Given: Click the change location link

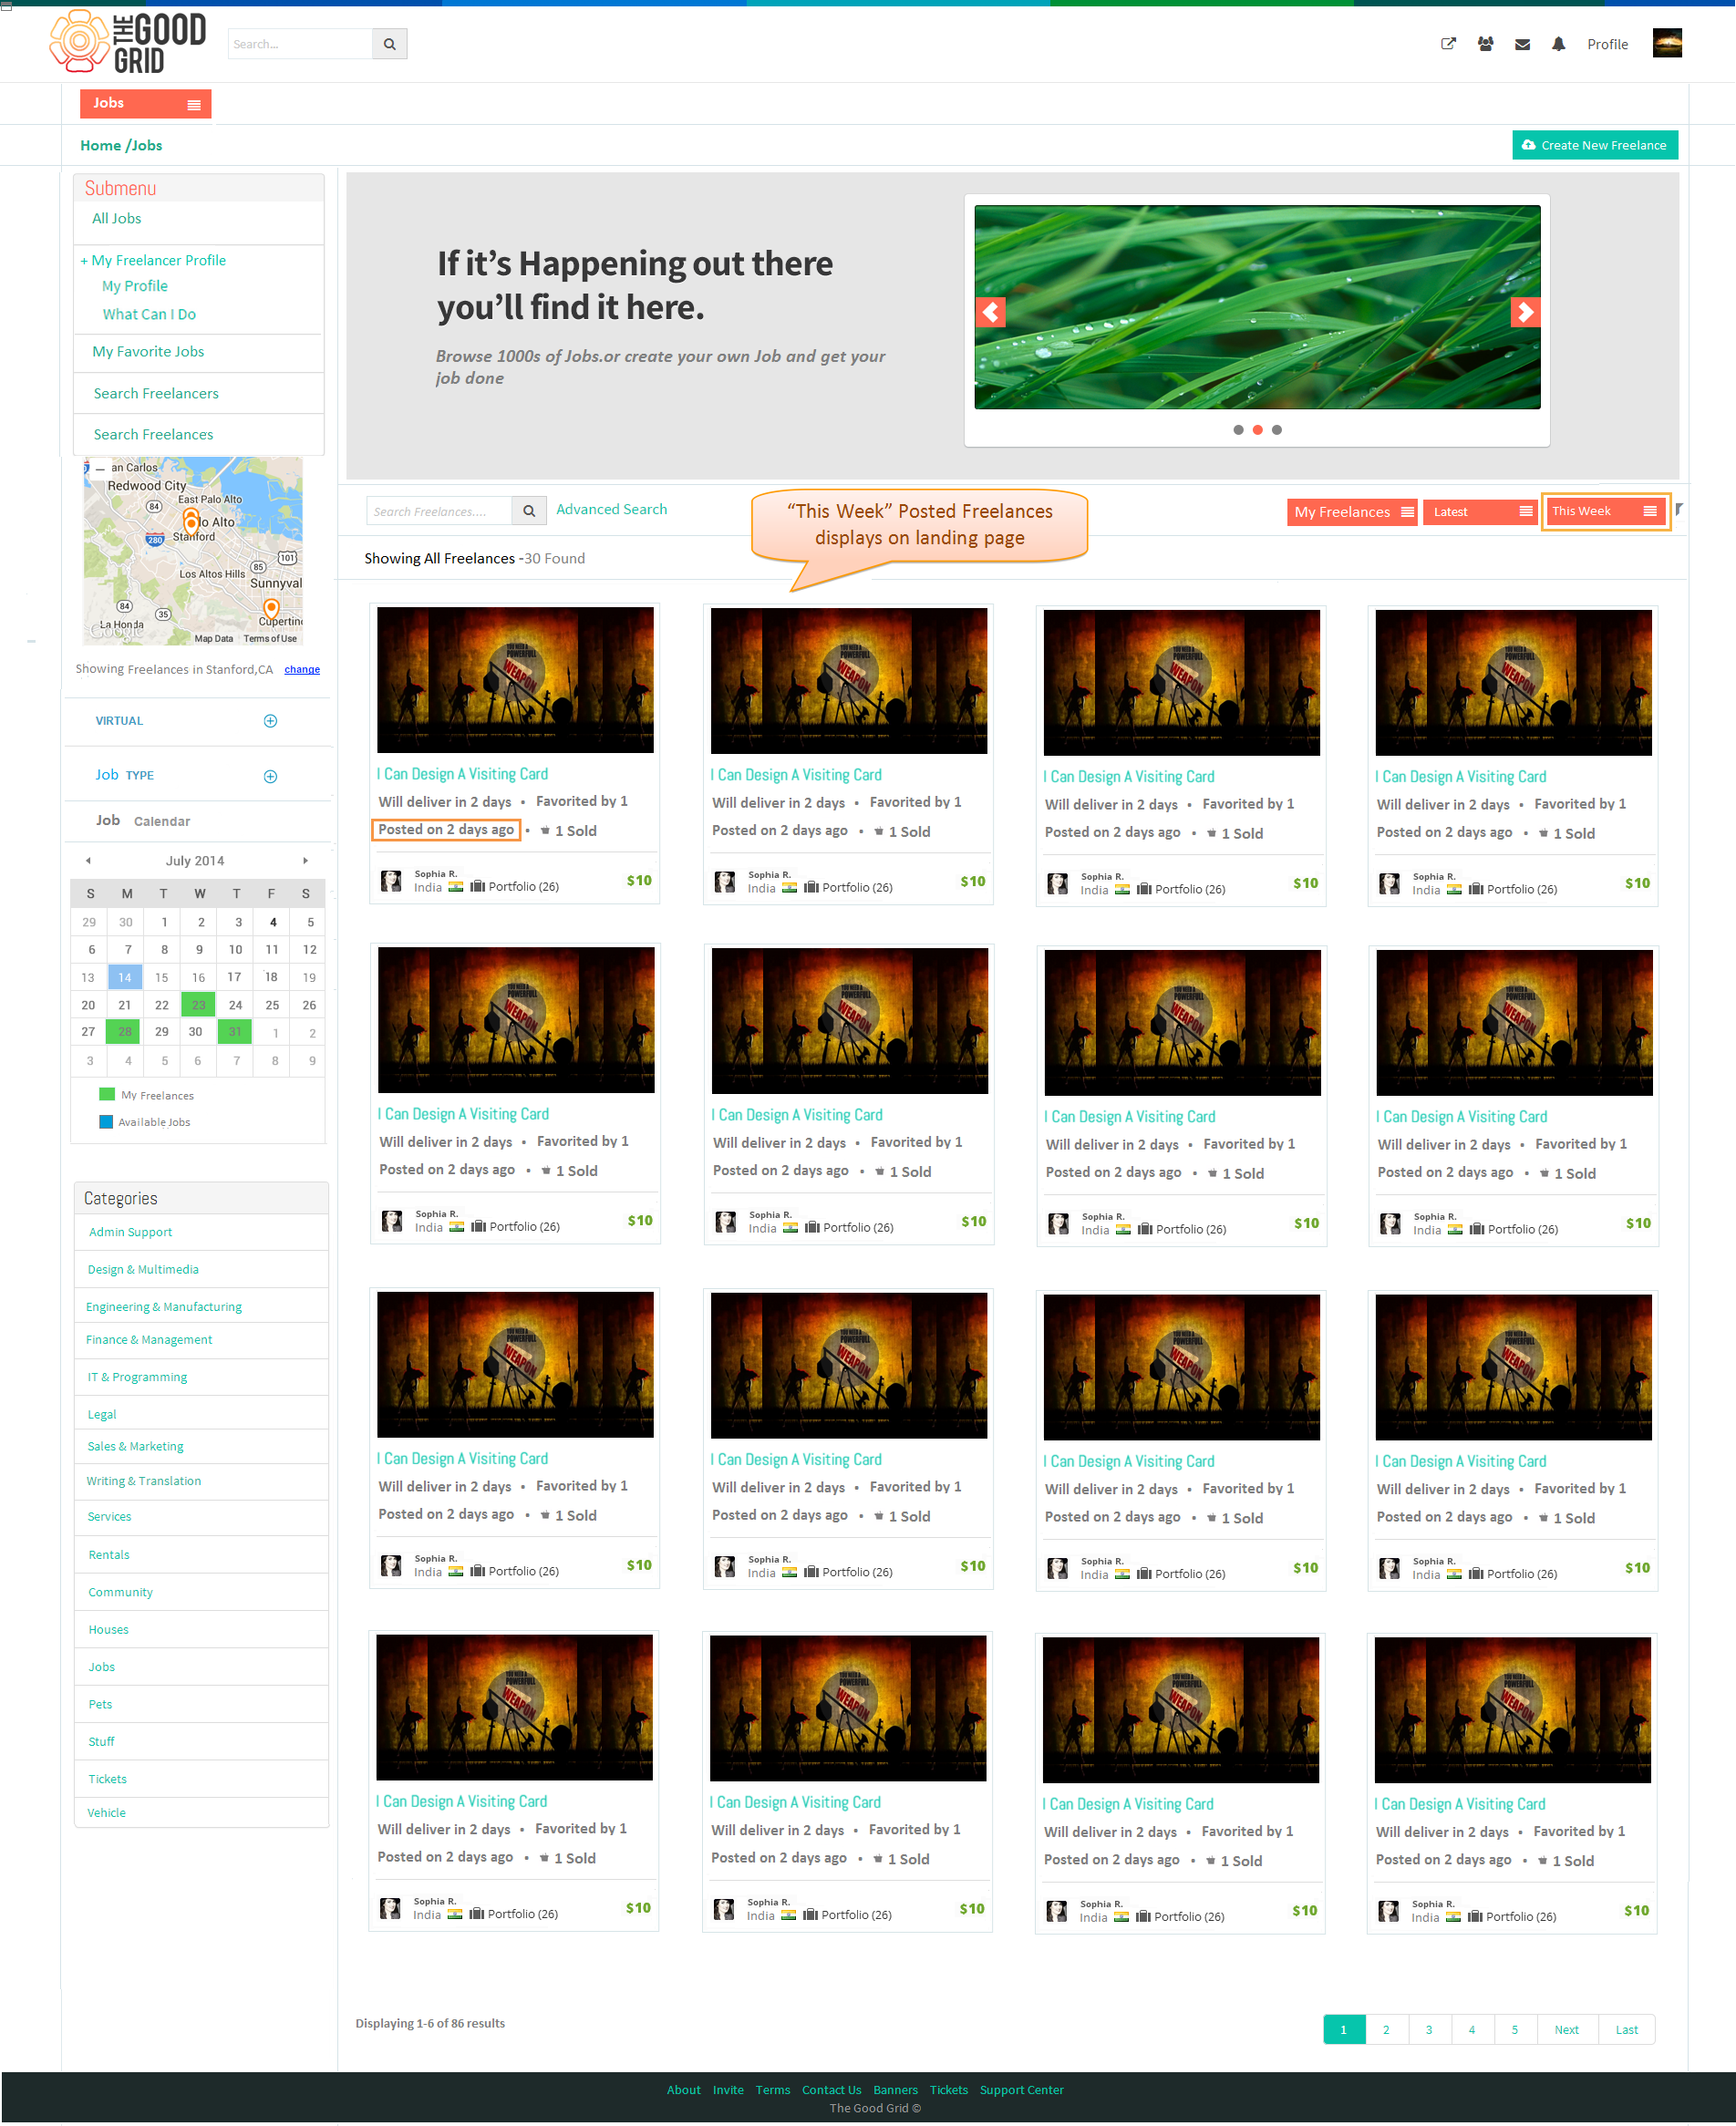Looking at the screenshot, I should point(302,670).
